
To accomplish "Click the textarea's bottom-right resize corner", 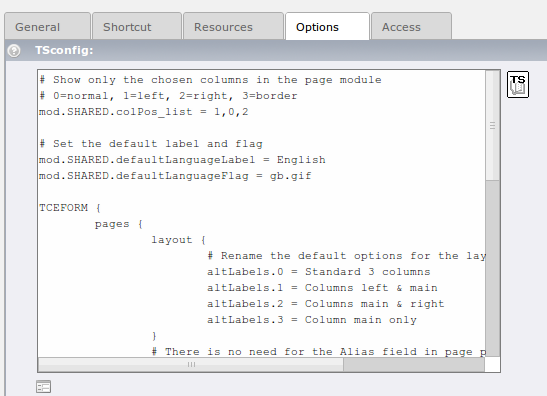I will click(492, 365).
